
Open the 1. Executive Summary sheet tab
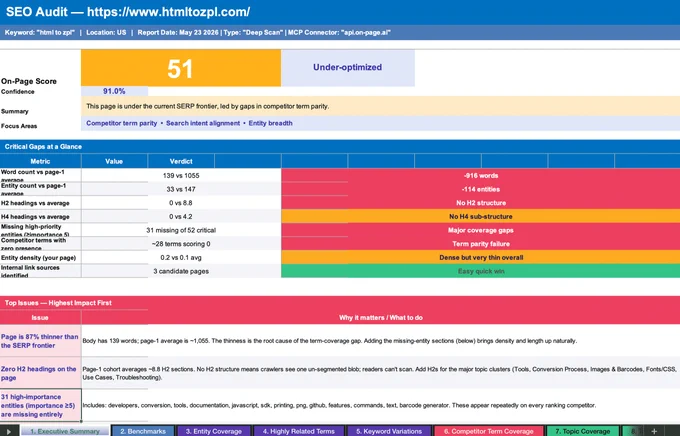65,431
